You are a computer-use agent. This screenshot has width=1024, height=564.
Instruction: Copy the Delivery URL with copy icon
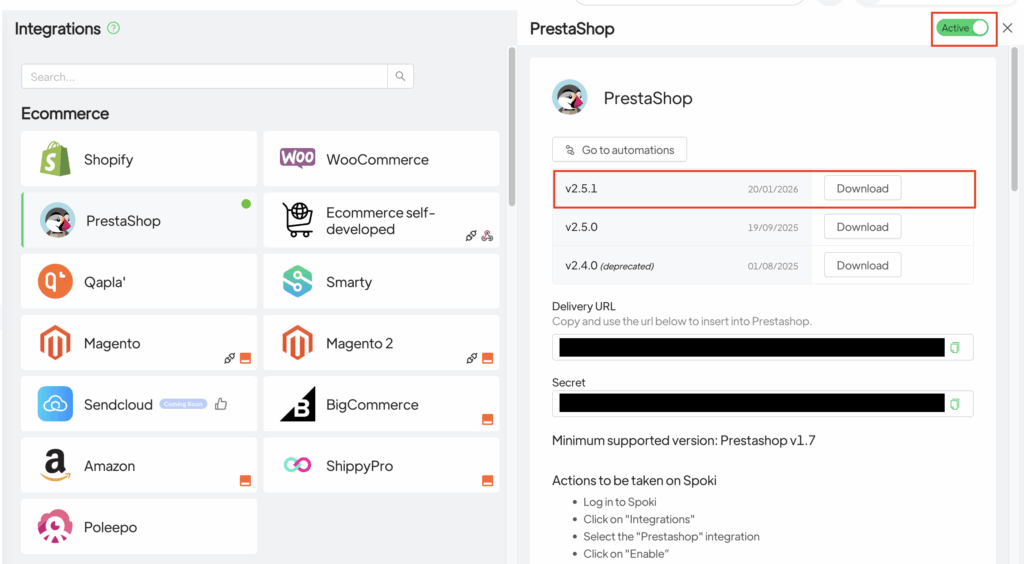pyautogui.click(x=955, y=347)
